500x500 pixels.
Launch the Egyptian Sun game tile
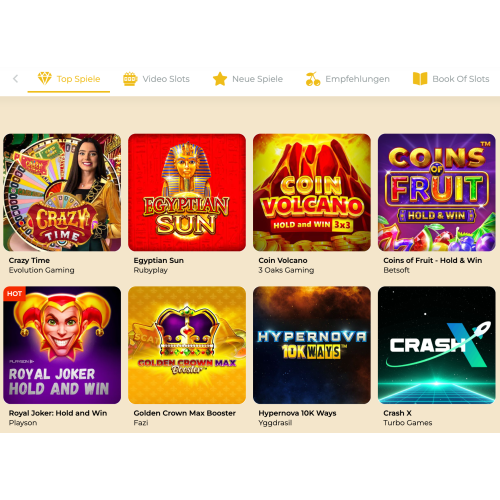(187, 192)
